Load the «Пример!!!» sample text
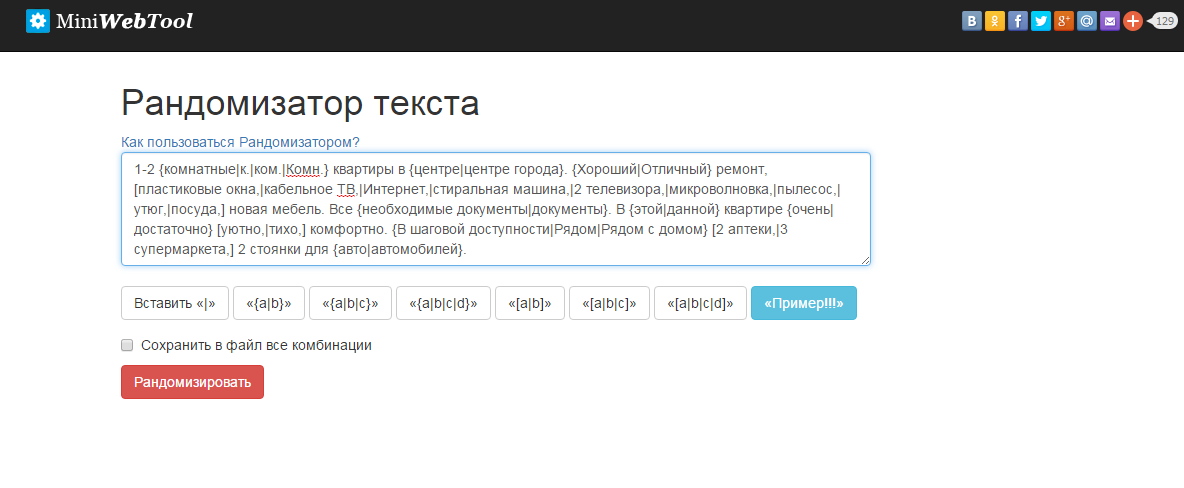 [x=804, y=303]
